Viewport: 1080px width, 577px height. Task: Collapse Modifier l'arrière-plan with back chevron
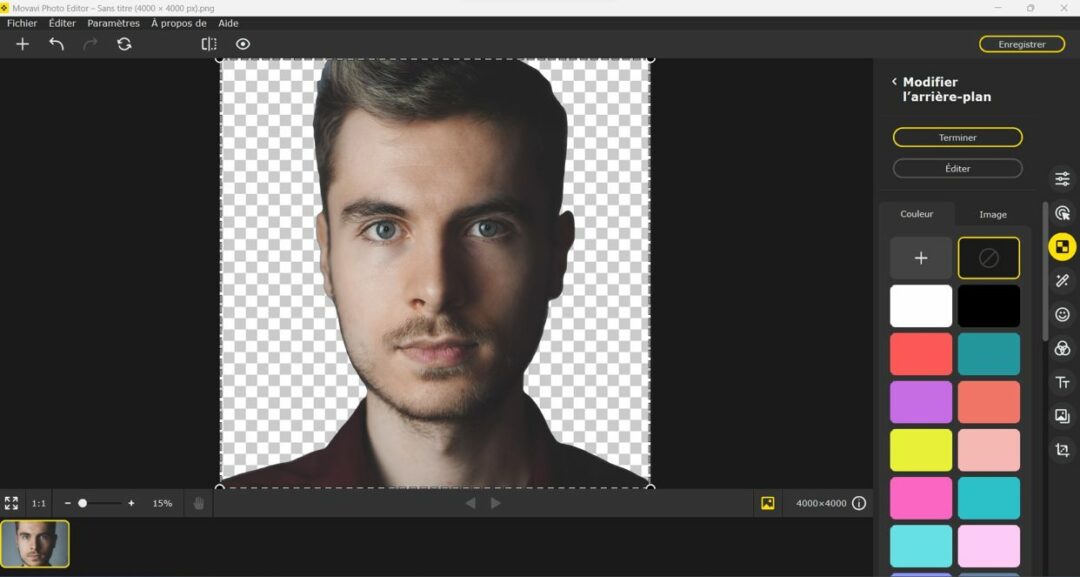tap(893, 81)
